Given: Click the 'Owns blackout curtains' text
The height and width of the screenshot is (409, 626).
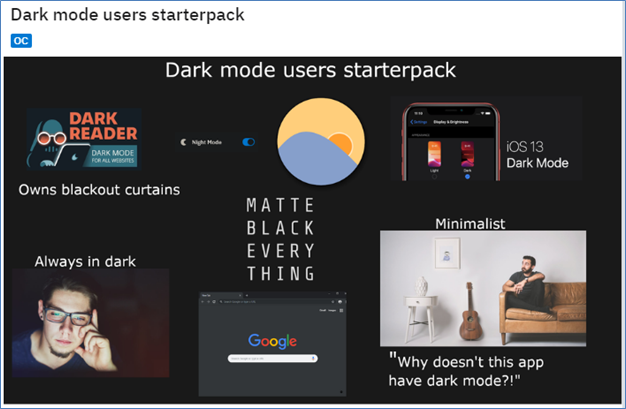Looking at the screenshot, I should tap(99, 190).
